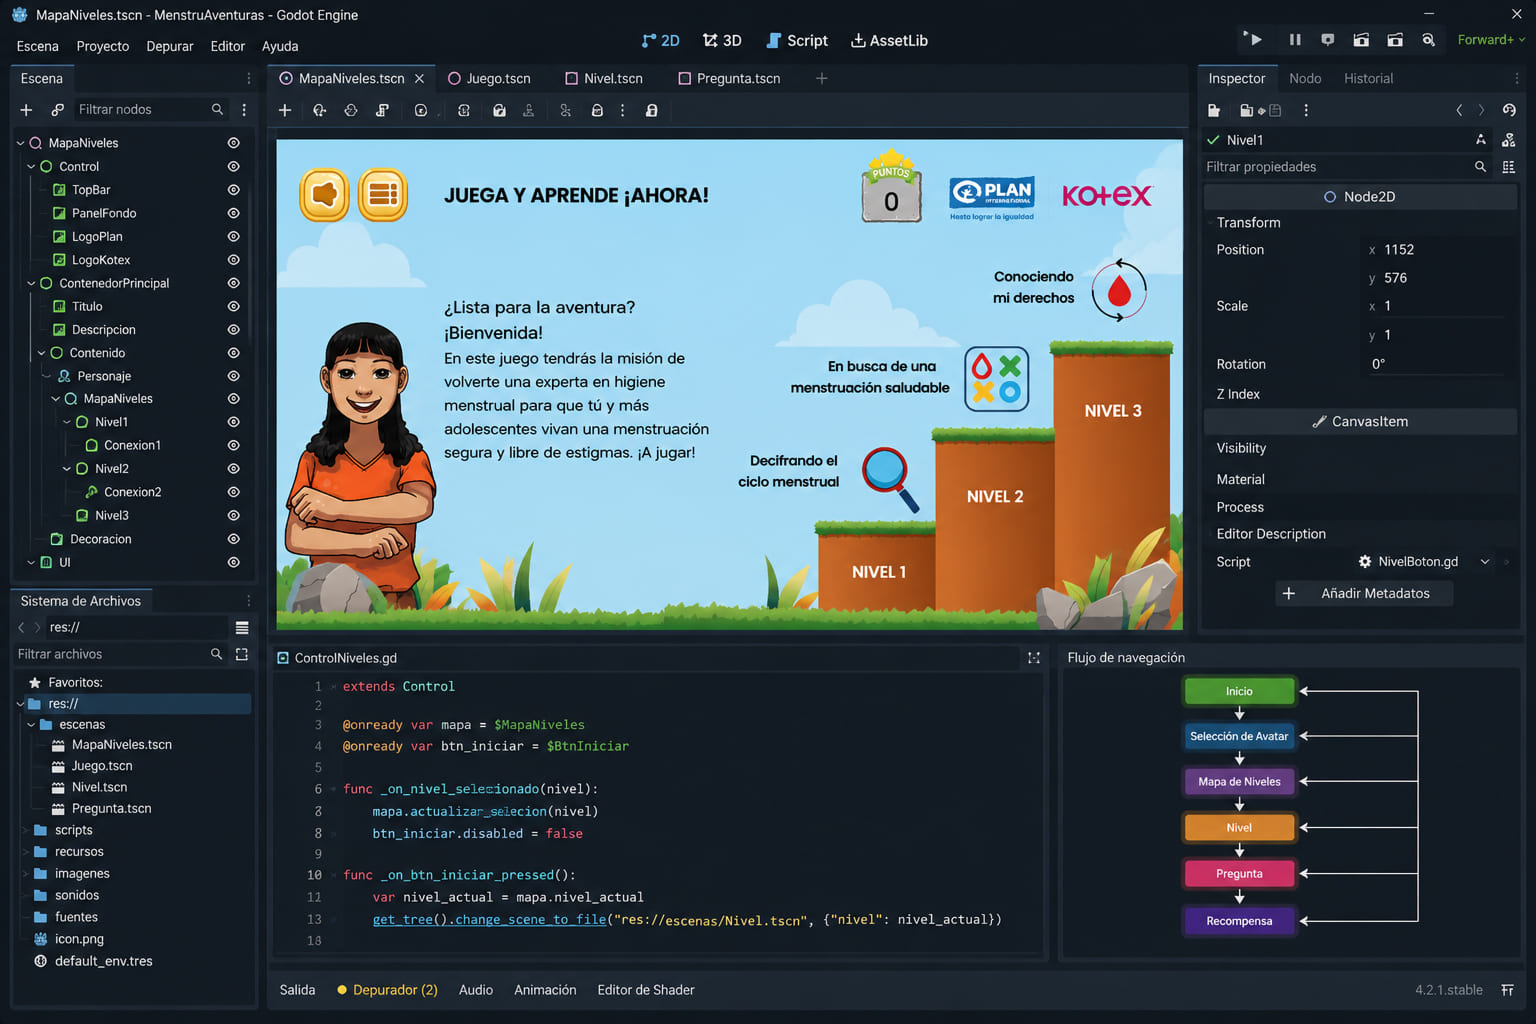Click the Añadir Metadatos button
Viewport: 1536px width, 1024px height.
click(x=1364, y=593)
